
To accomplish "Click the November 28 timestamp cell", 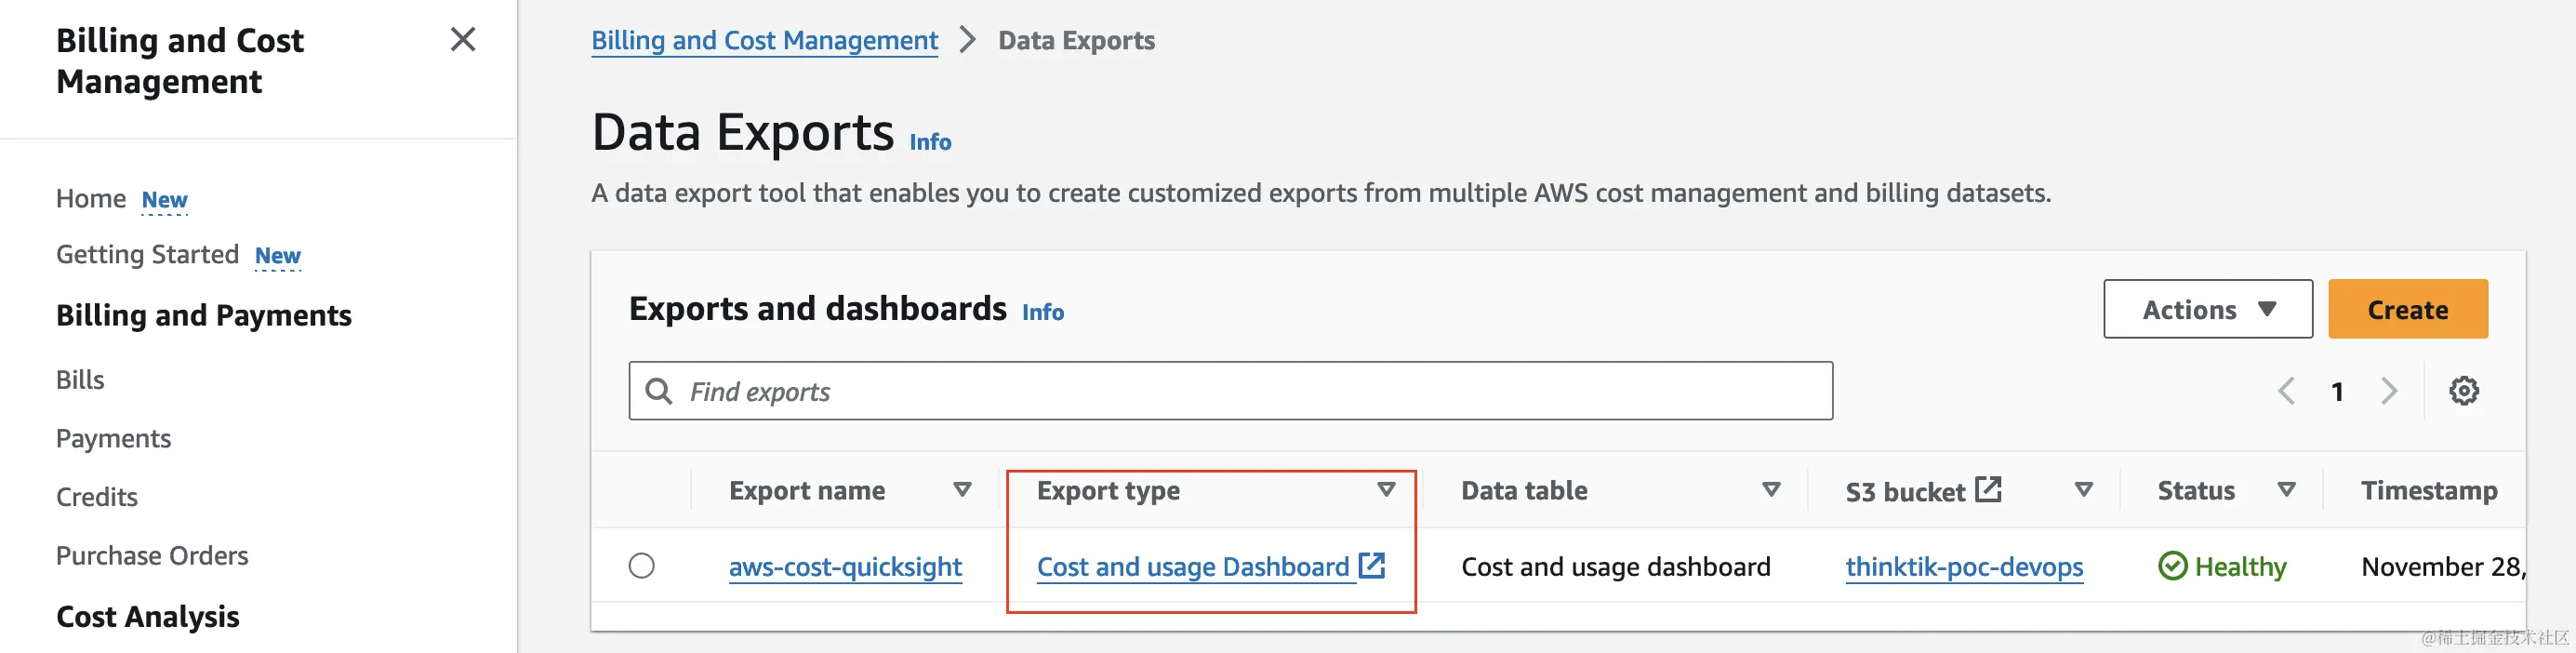I will 2443,567.
